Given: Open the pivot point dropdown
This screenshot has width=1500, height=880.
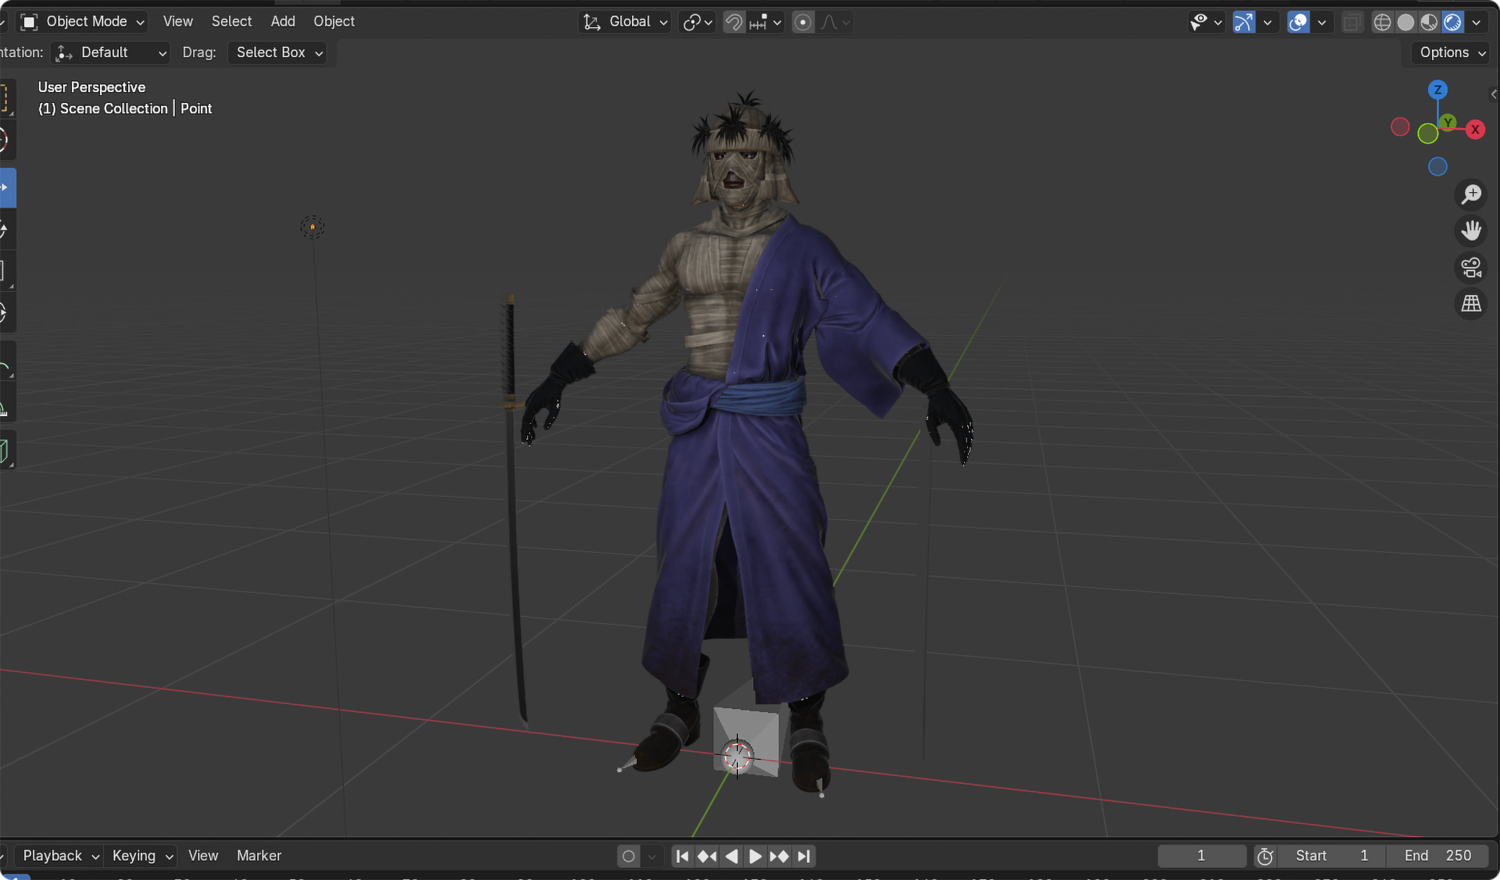Looking at the screenshot, I should coord(697,22).
